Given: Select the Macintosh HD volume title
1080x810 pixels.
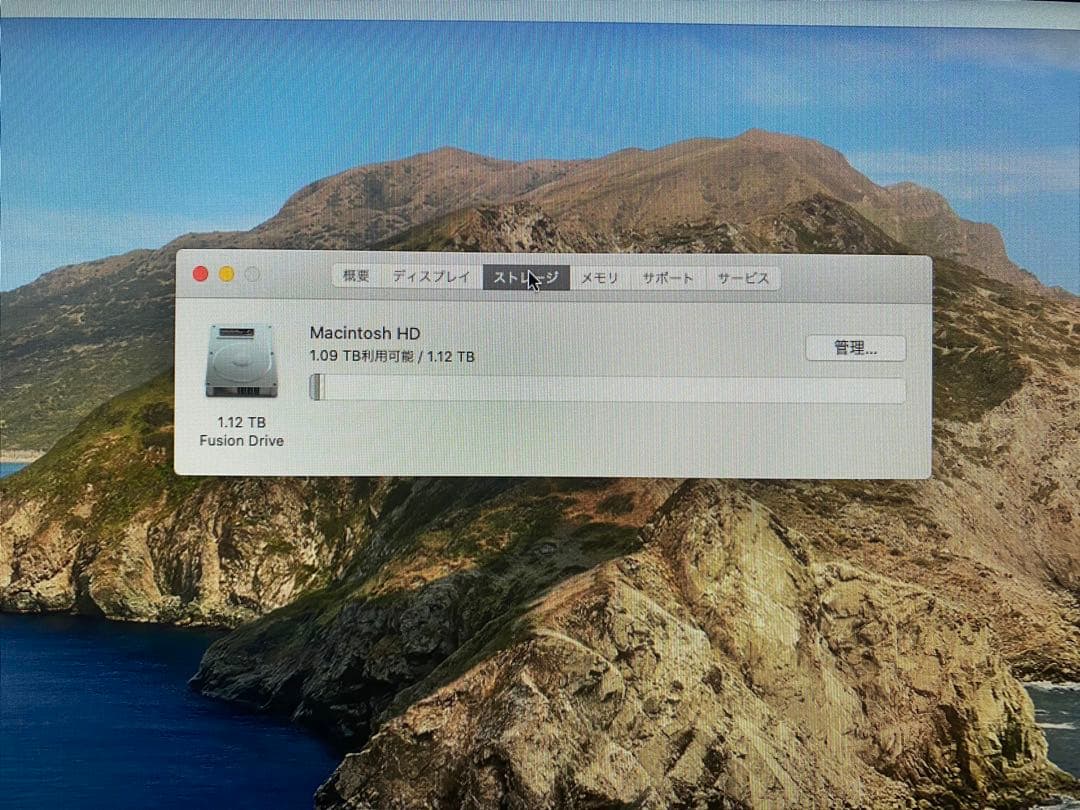Looking at the screenshot, I should [x=366, y=333].
